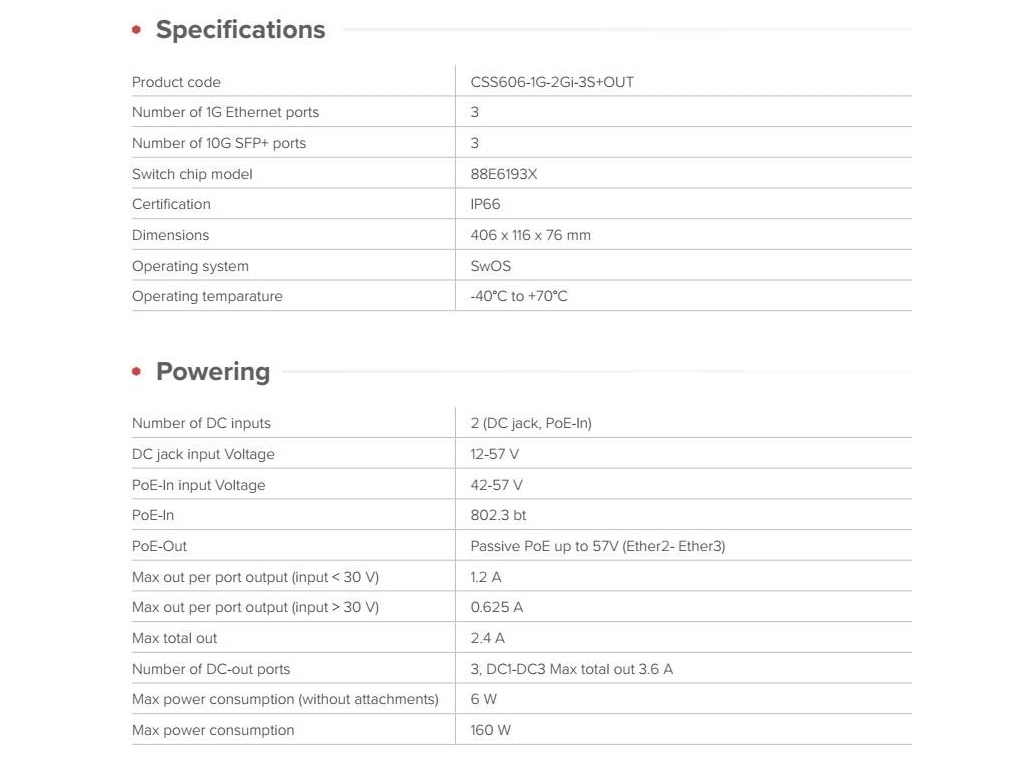
Task: Click the Max total out label
Action: [174, 638]
